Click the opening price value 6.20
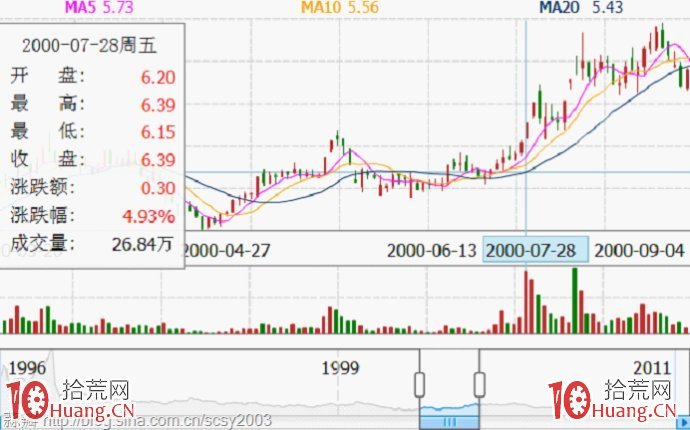The height and width of the screenshot is (430, 690). coord(158,77)
